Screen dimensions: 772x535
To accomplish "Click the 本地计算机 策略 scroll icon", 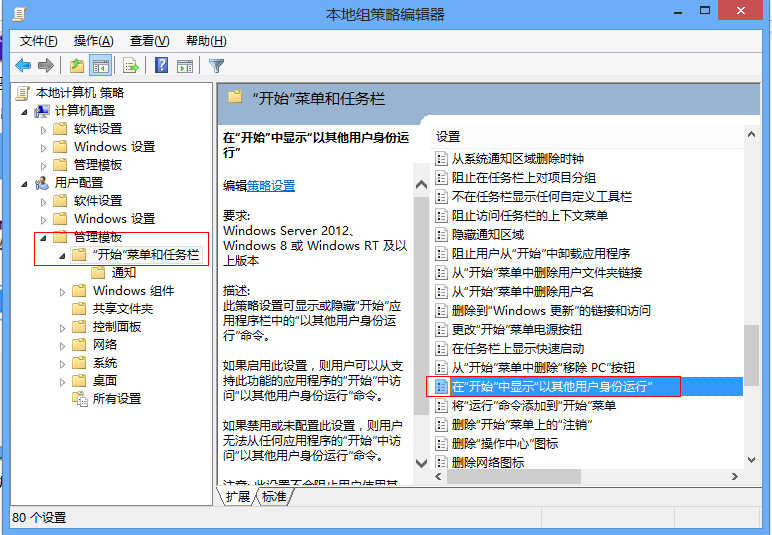I will 23,93.
